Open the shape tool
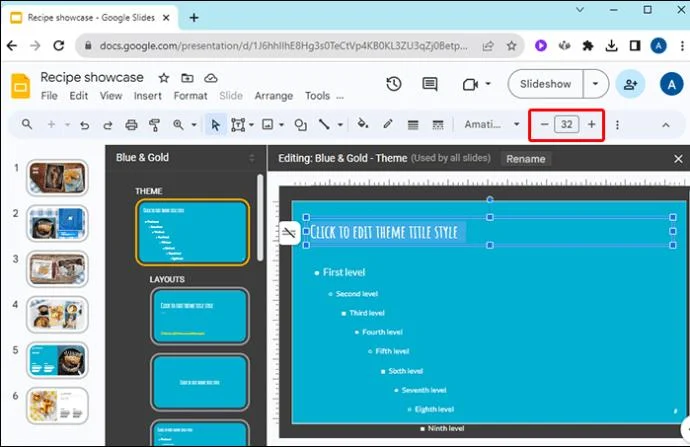690x447 pixels. [301, 125]
